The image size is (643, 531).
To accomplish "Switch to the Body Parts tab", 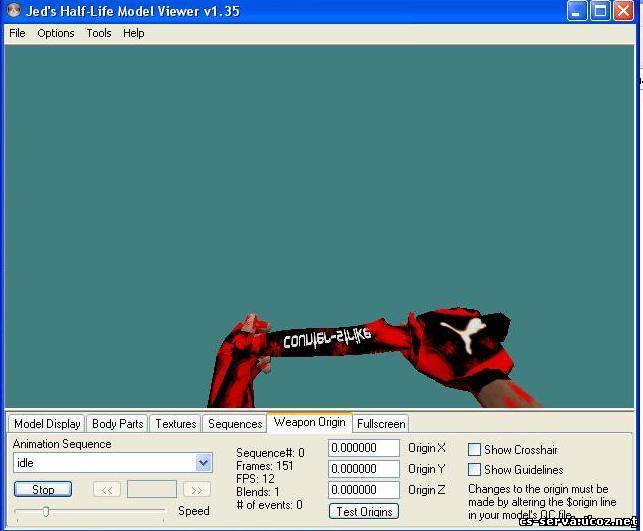I will click(x=118, y=424).
